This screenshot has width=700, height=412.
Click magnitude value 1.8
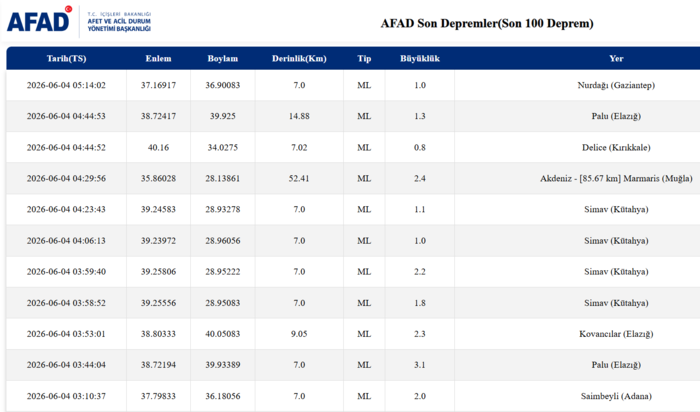[420, 303]
